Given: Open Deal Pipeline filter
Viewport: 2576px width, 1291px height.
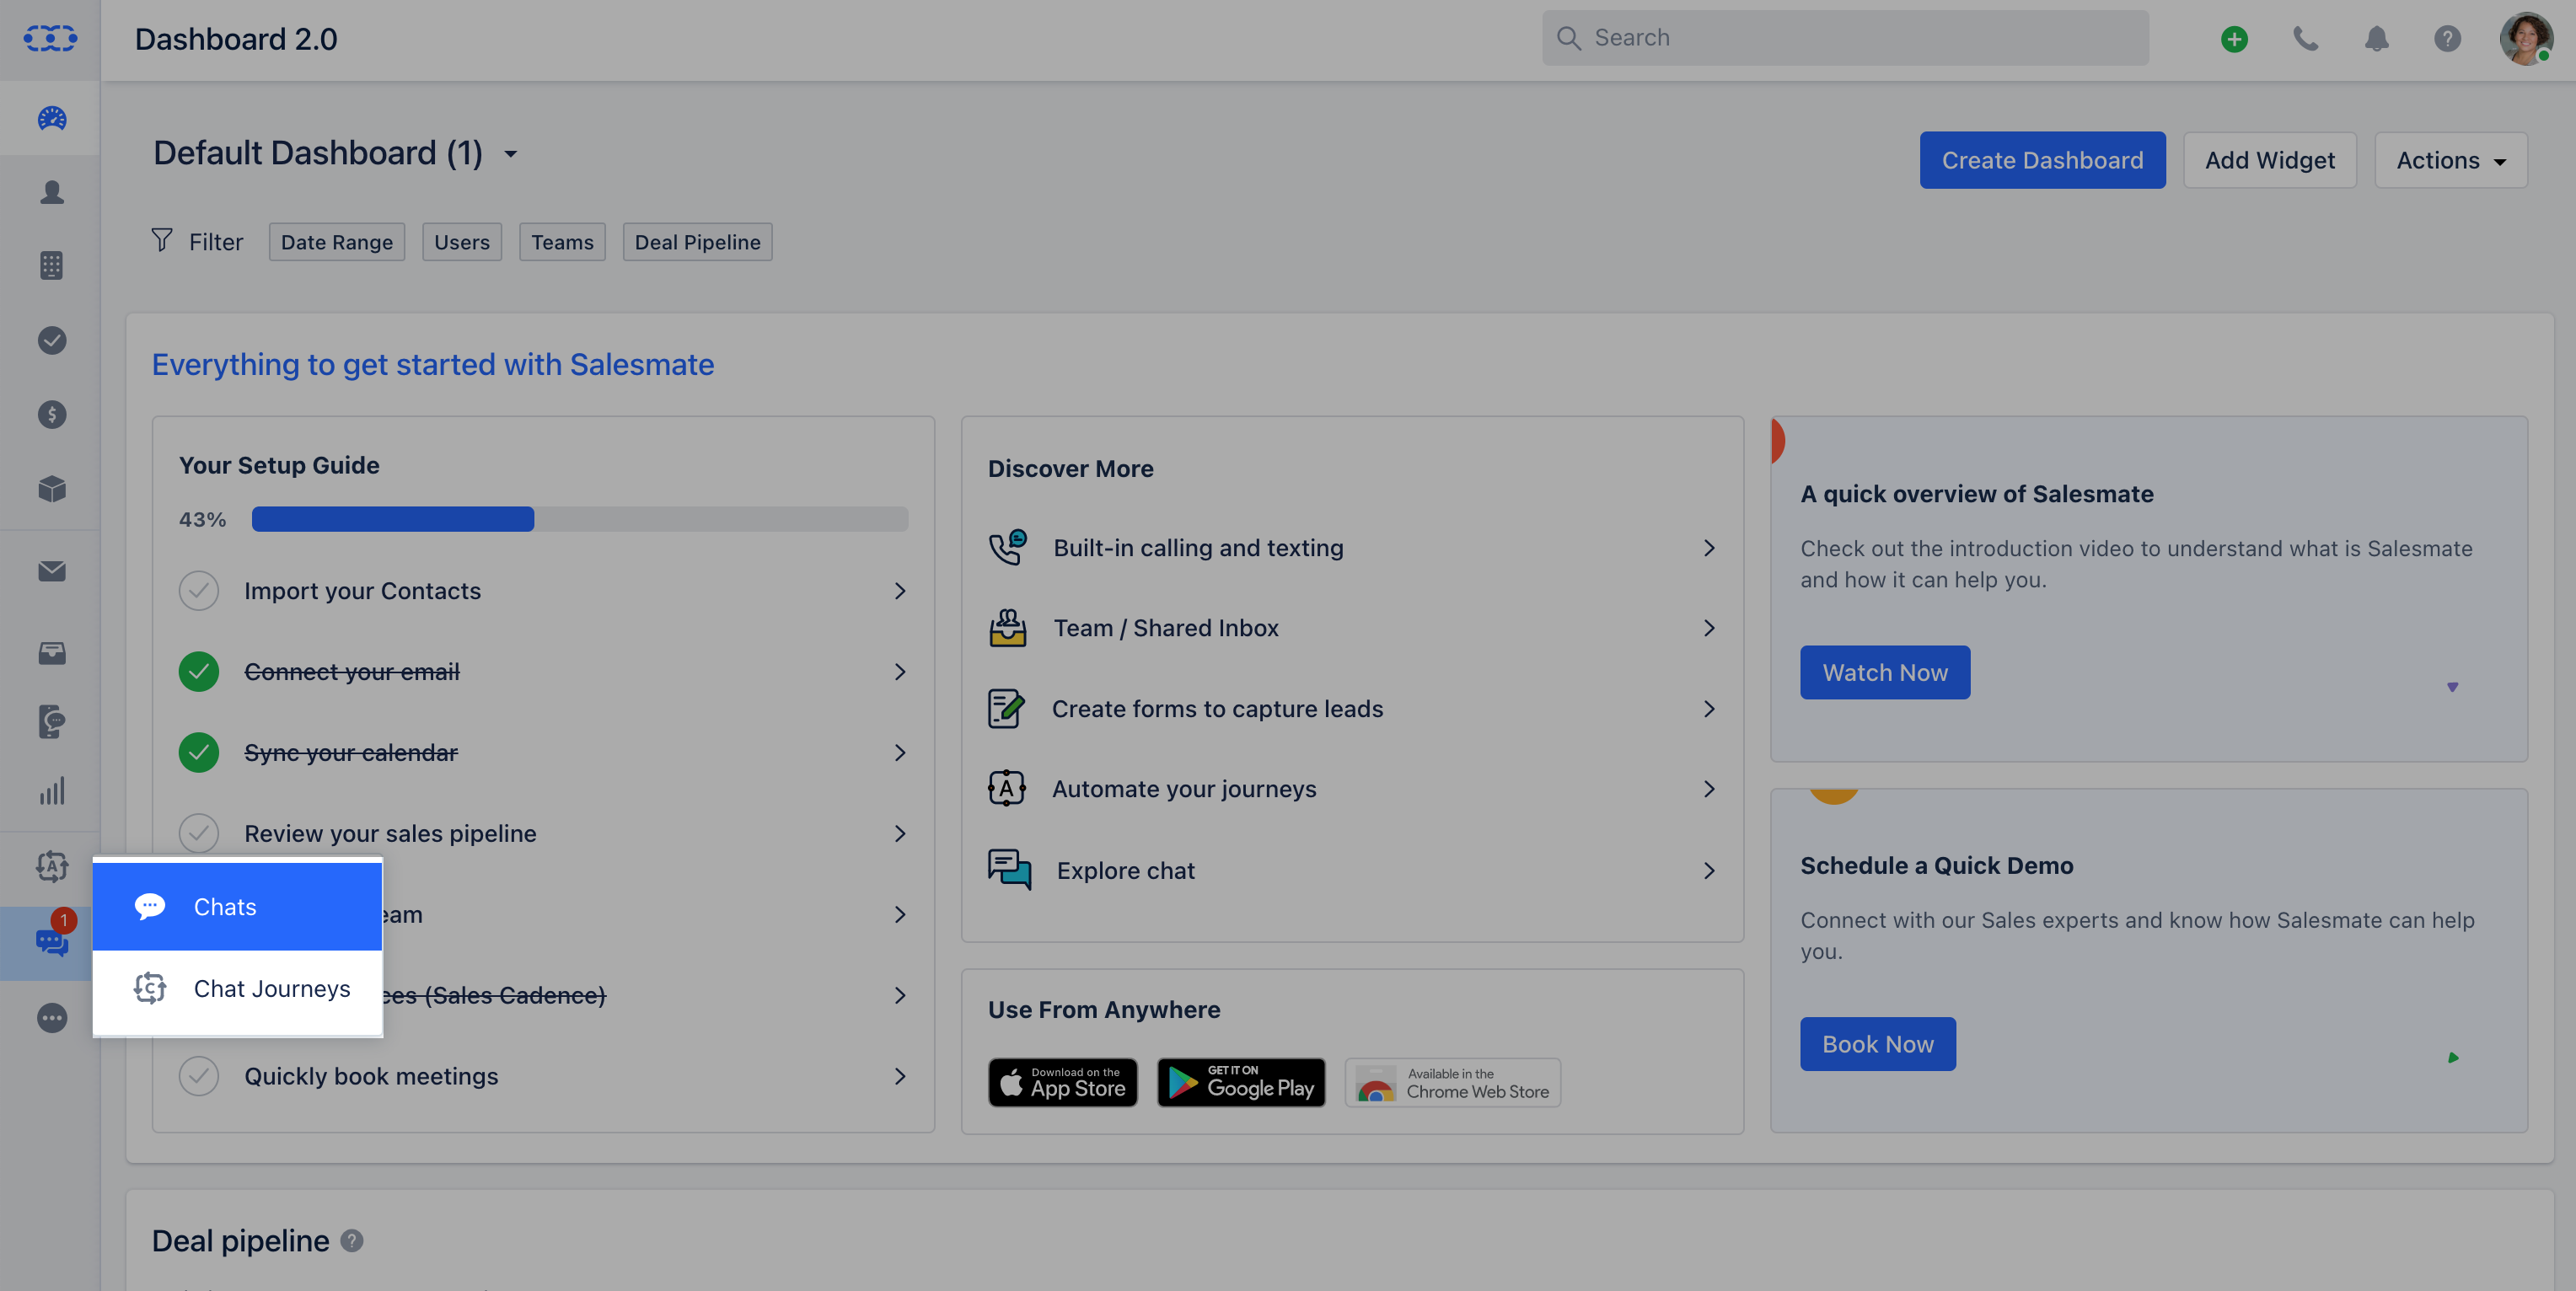Looking at the screenshot, I should (x=698, y=242).
